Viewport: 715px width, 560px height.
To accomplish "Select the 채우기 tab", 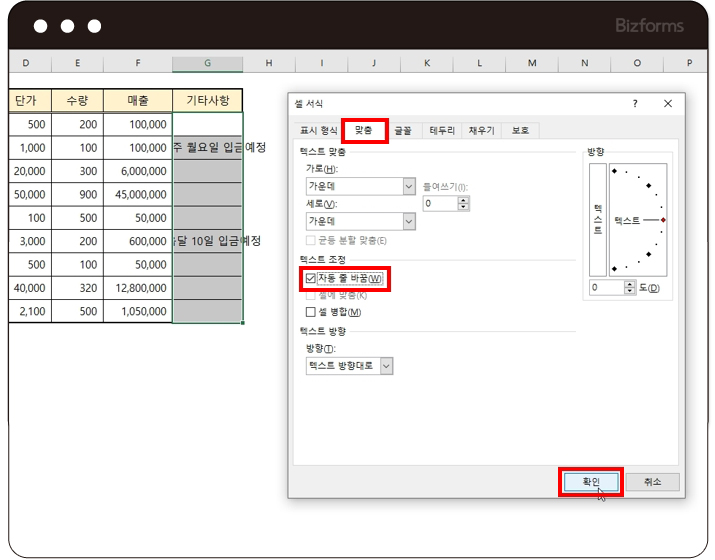I will [x=482, y=131].
